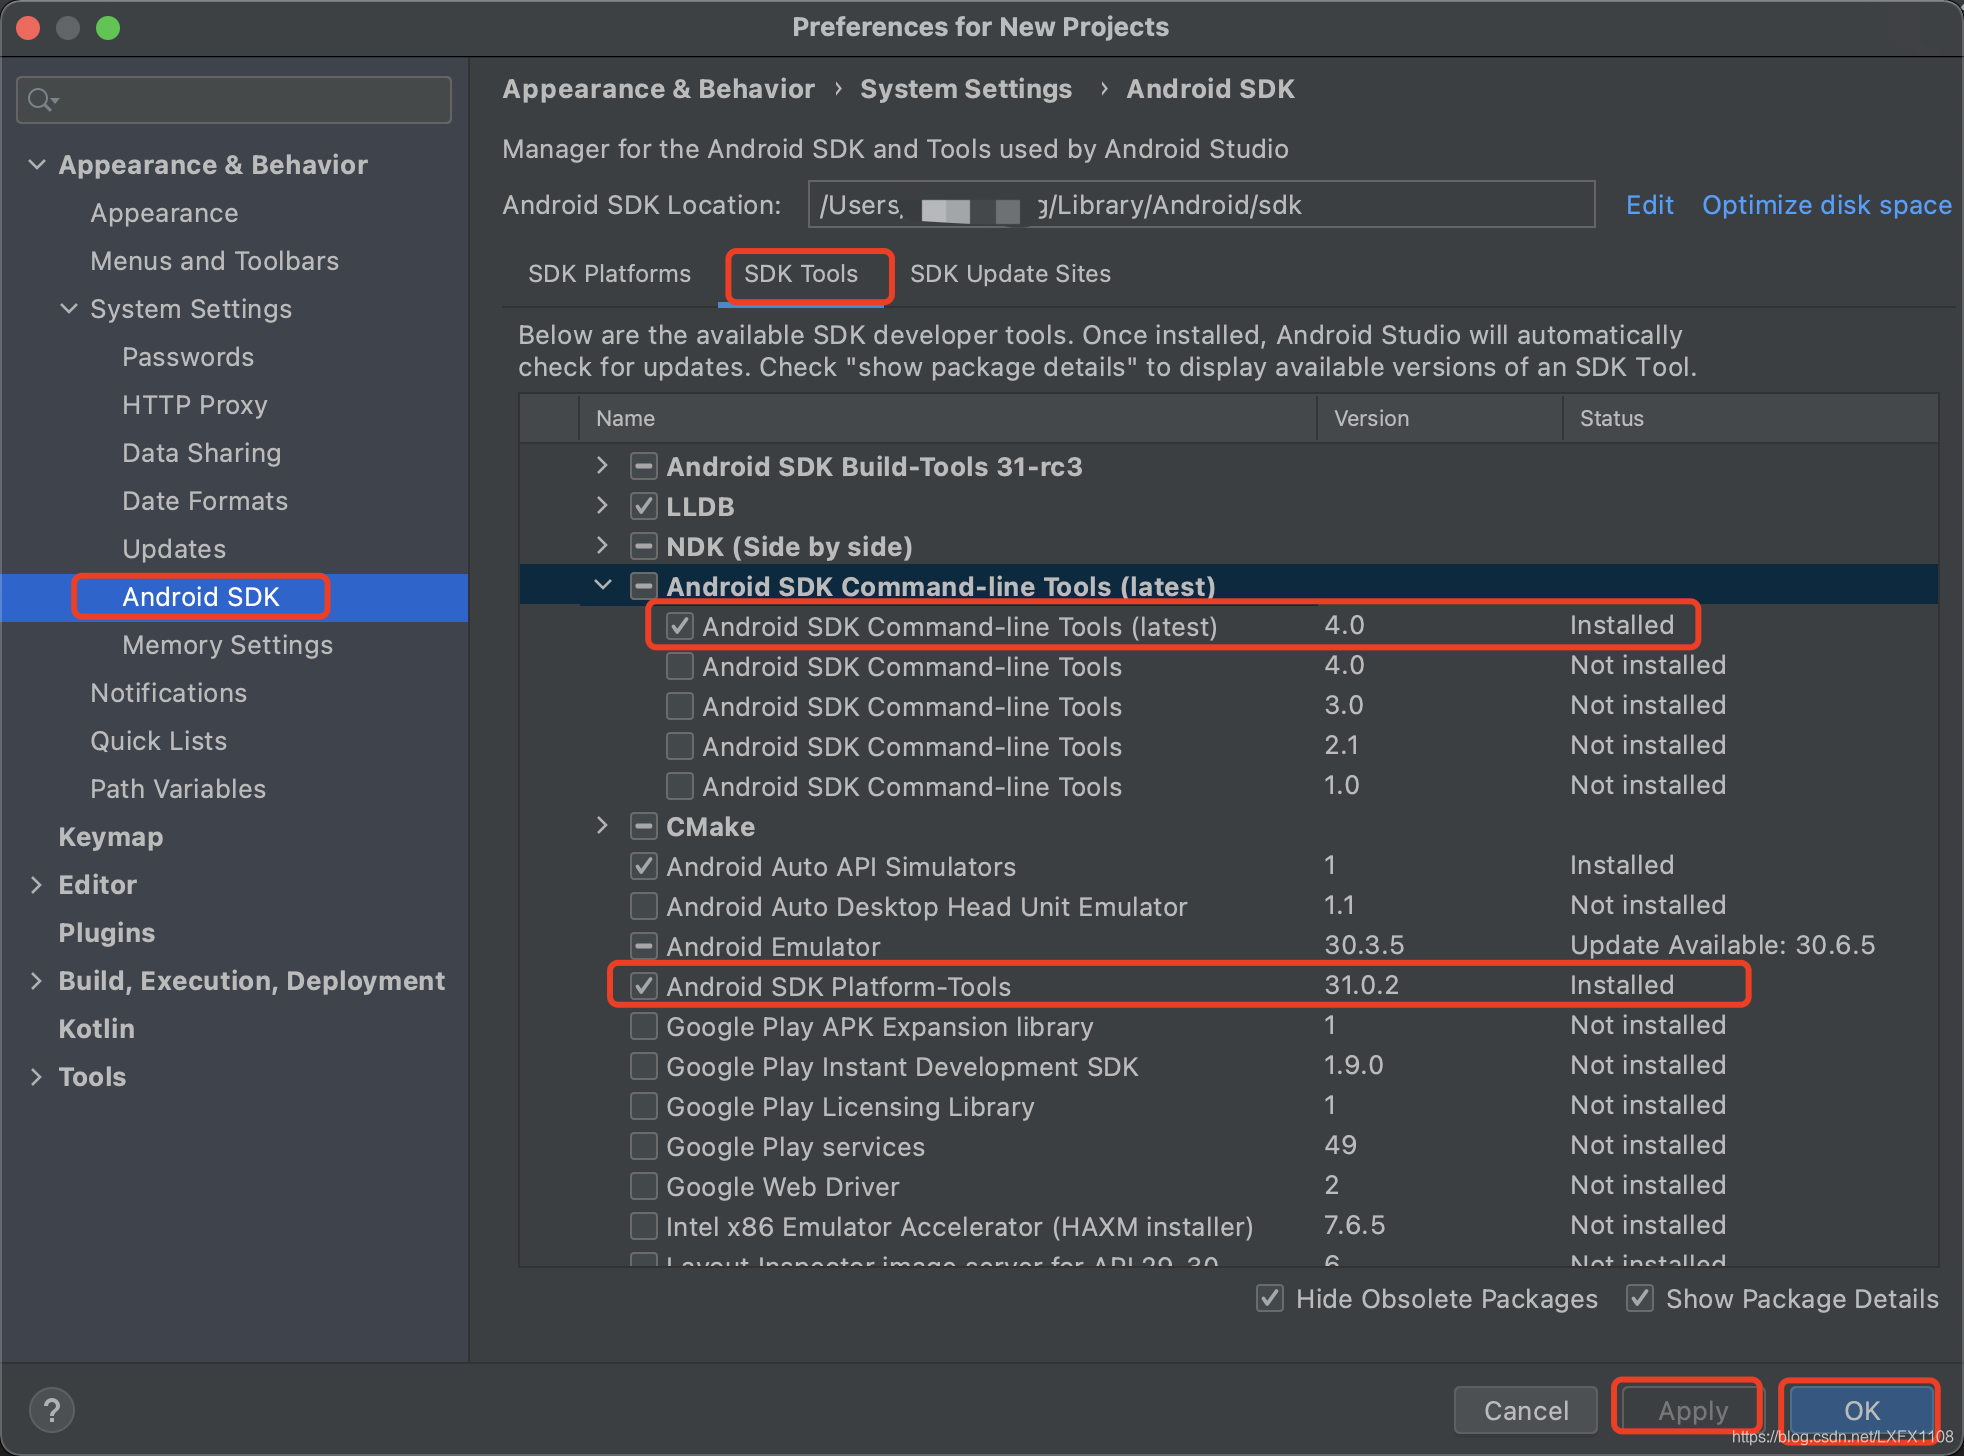Check Command-line Tools version 3.0
This screenshot has width=1964, height=1456.
[x=680, y=707]
